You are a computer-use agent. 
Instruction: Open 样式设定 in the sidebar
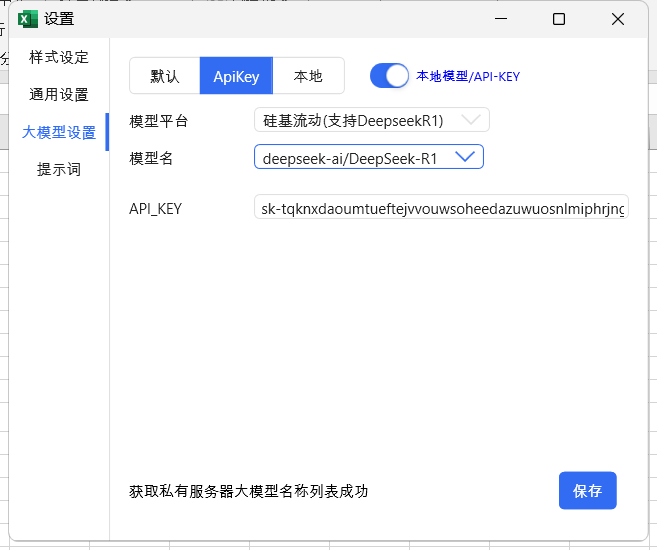pos(59,57)
